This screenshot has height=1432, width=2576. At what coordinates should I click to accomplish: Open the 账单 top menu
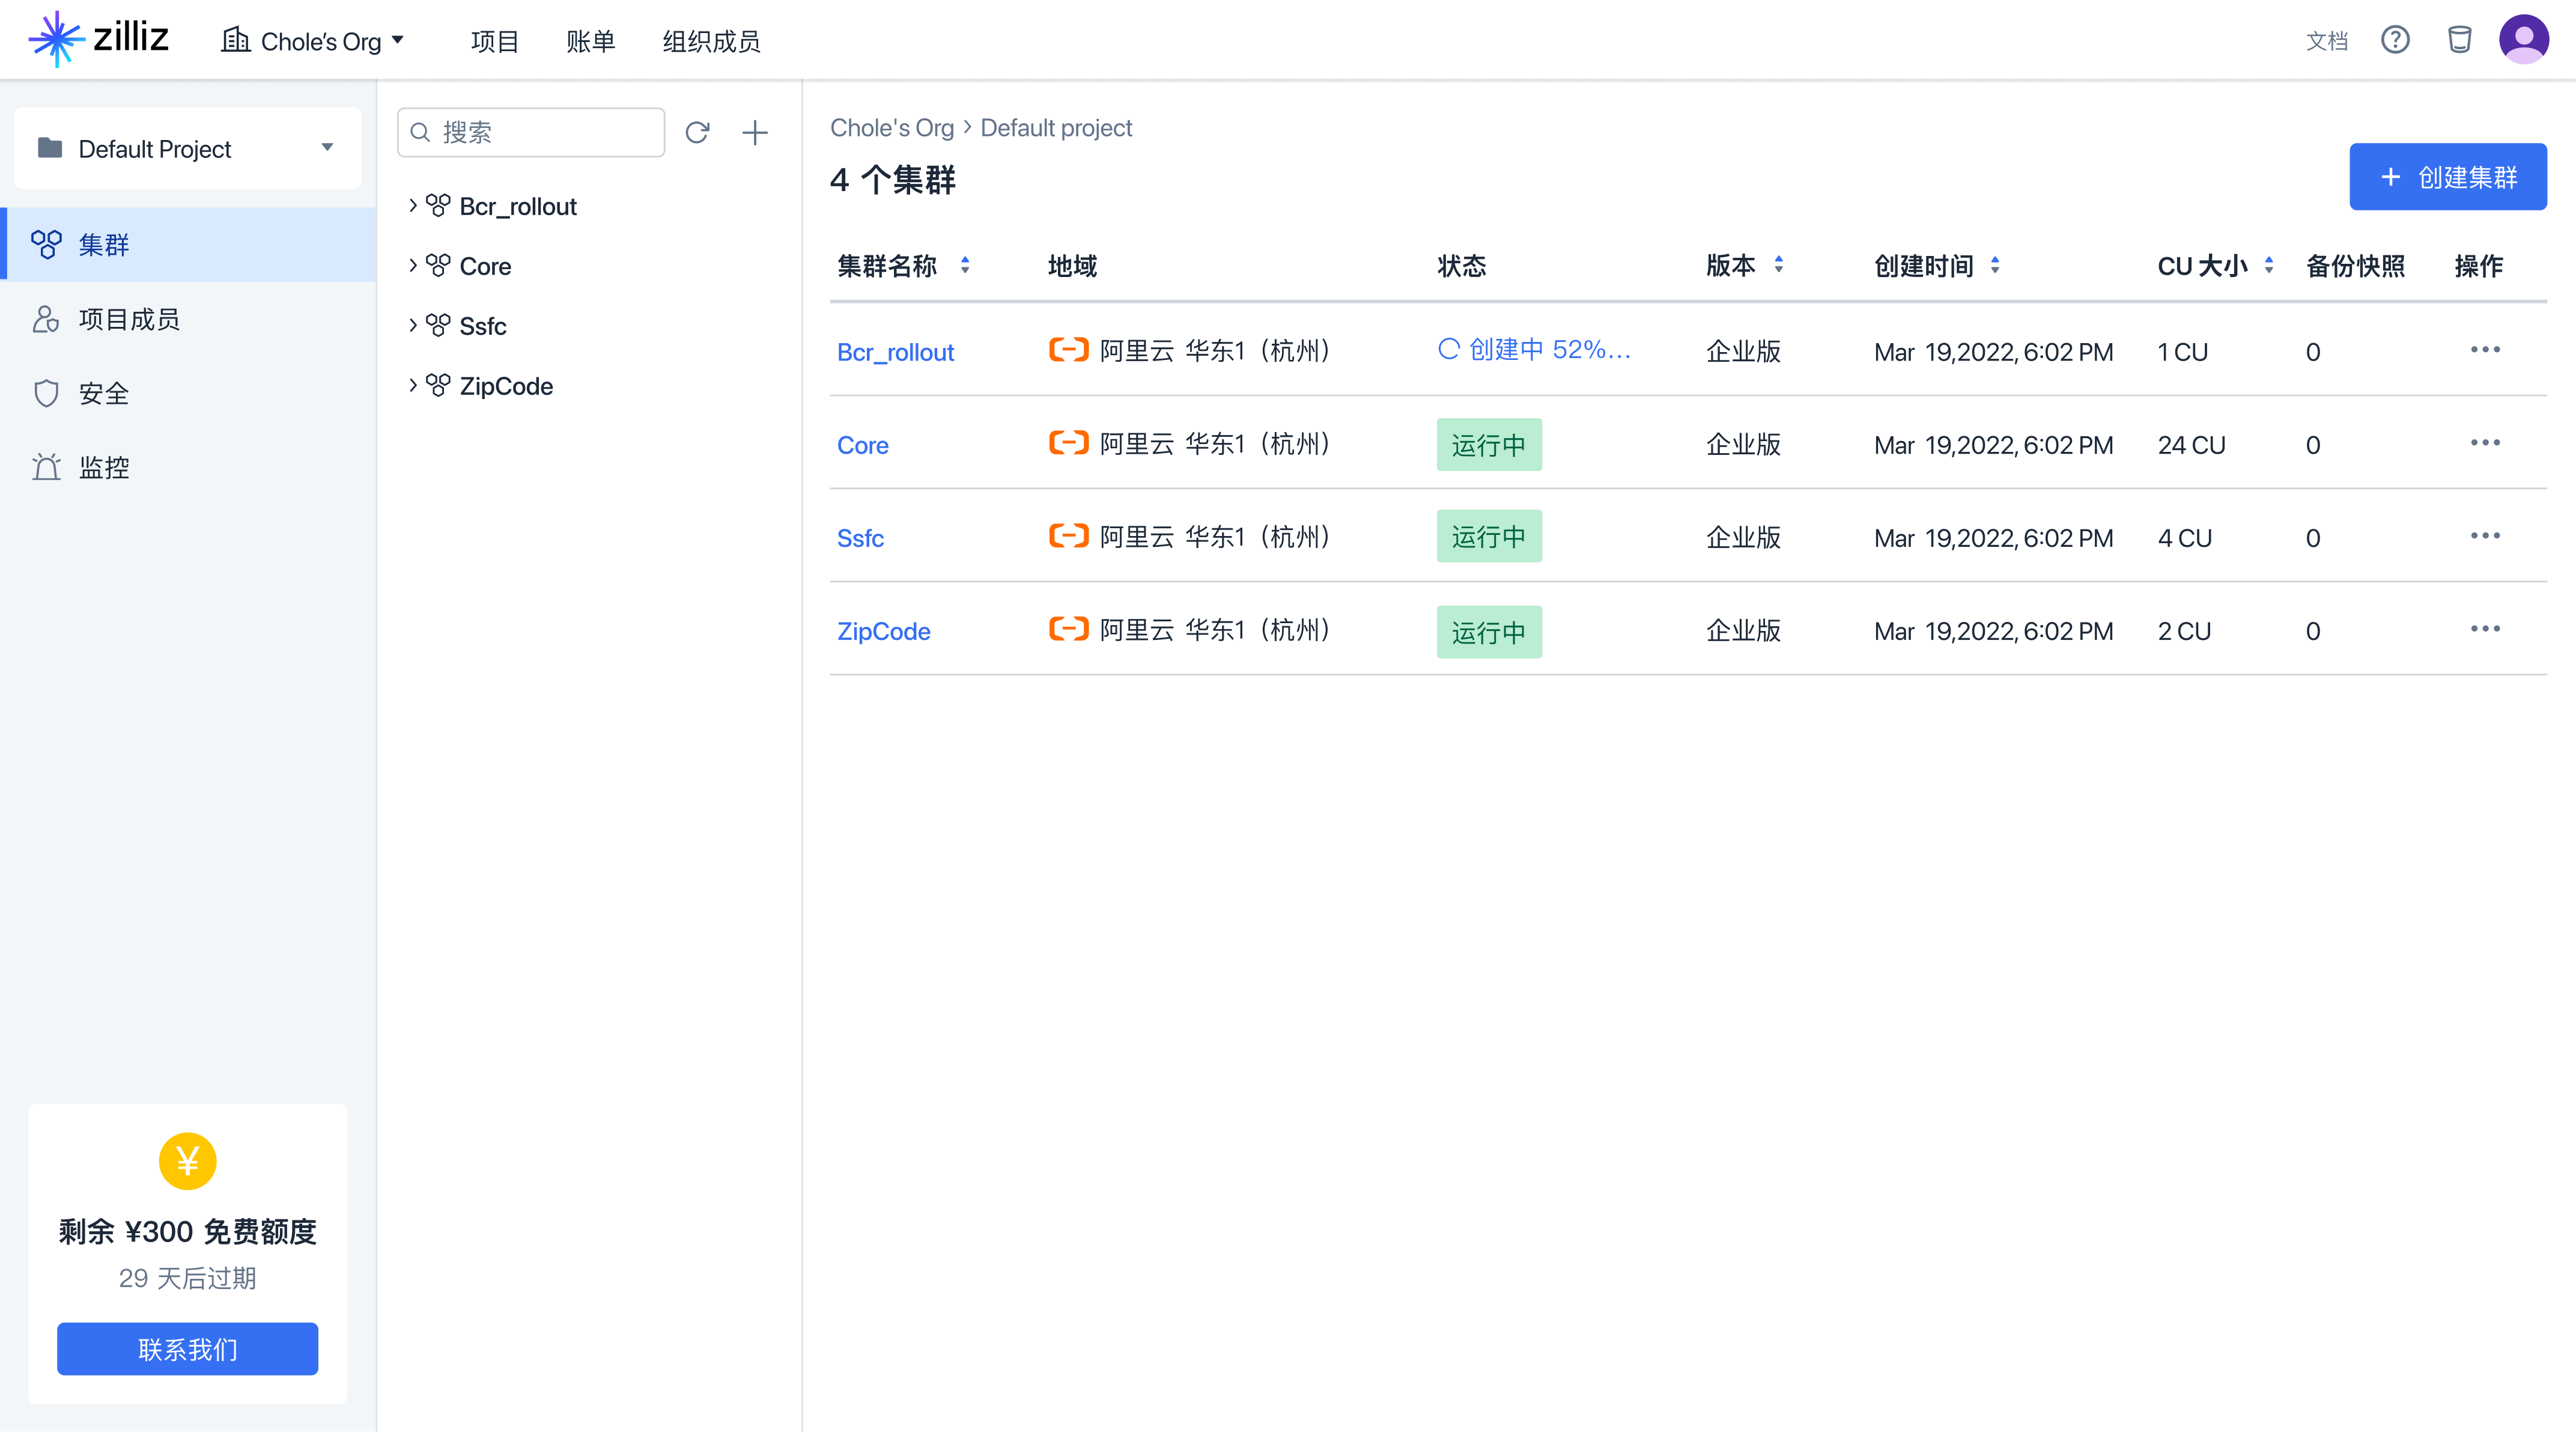click(x=591, y=41)
